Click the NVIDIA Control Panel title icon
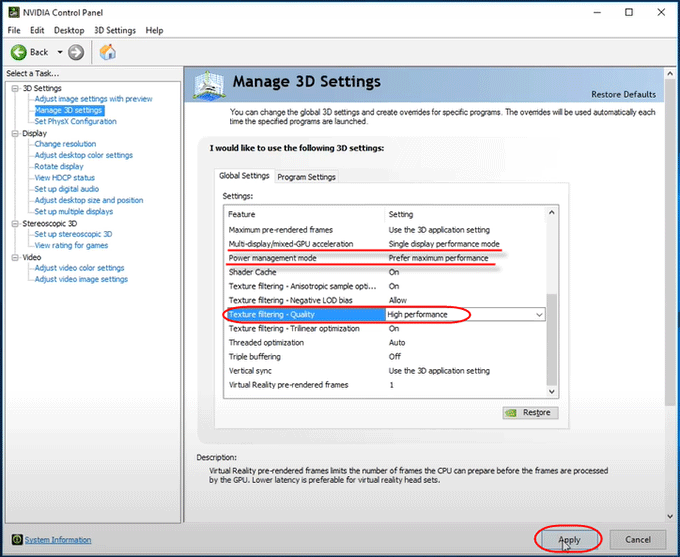Image resolution: width=680 pixels, height=557 pixels. (x=14, y=12)
